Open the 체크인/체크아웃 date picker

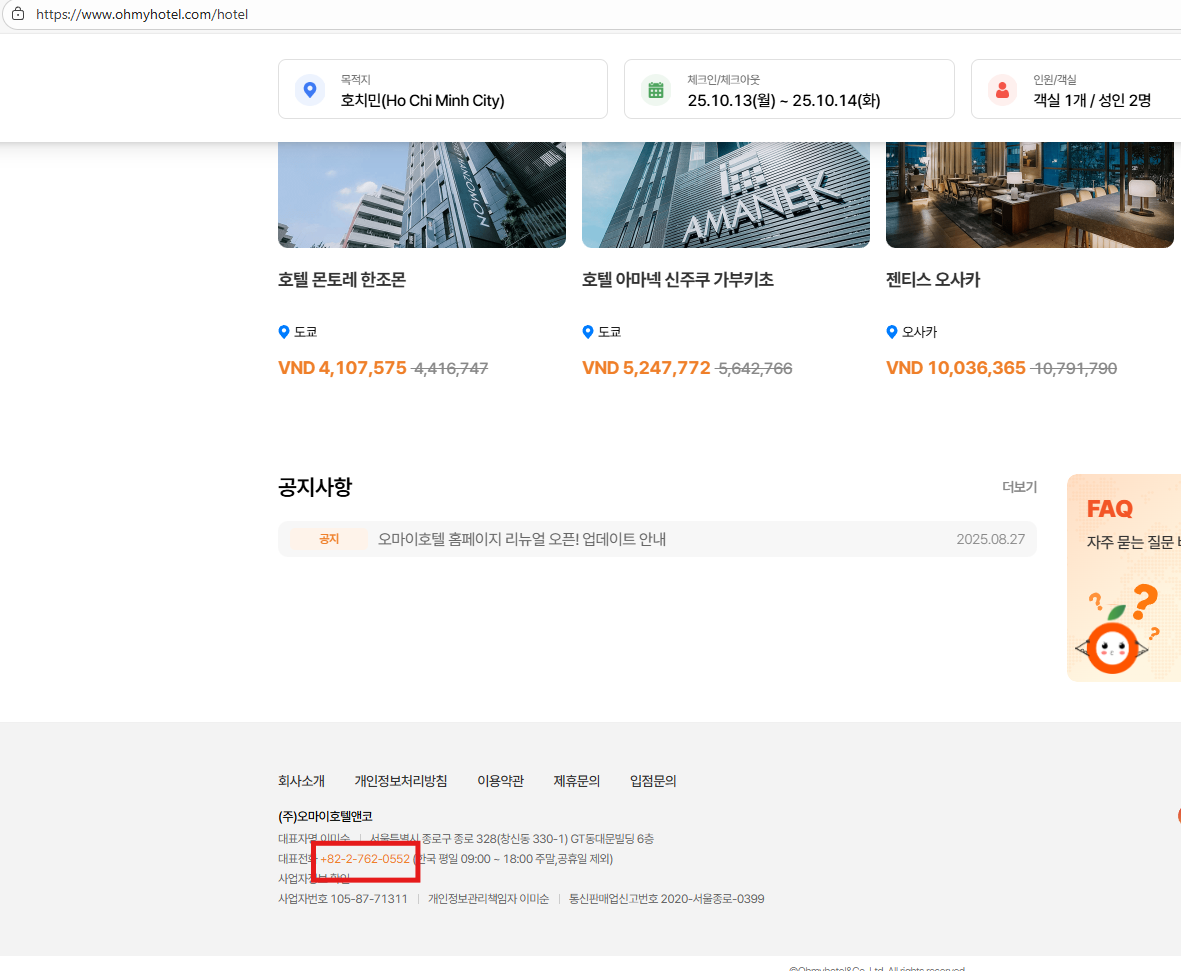789,90
